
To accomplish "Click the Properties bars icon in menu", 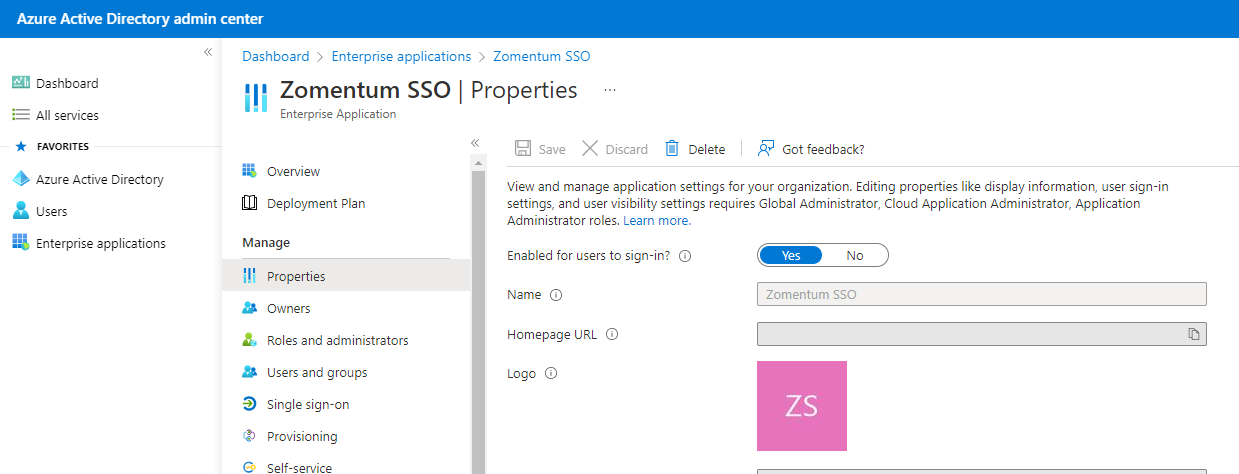I will click(250, 276).
